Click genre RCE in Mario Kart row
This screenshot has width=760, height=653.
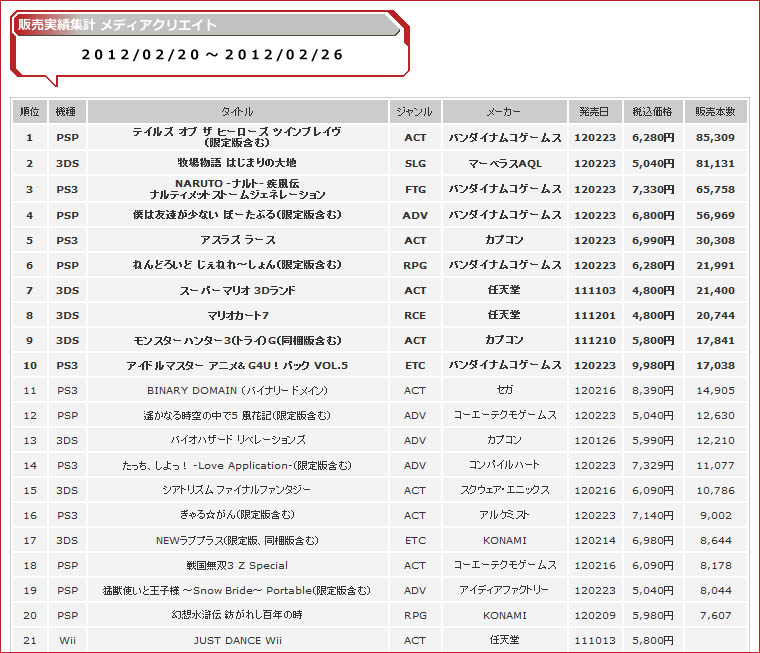click(x=415, y=316)
